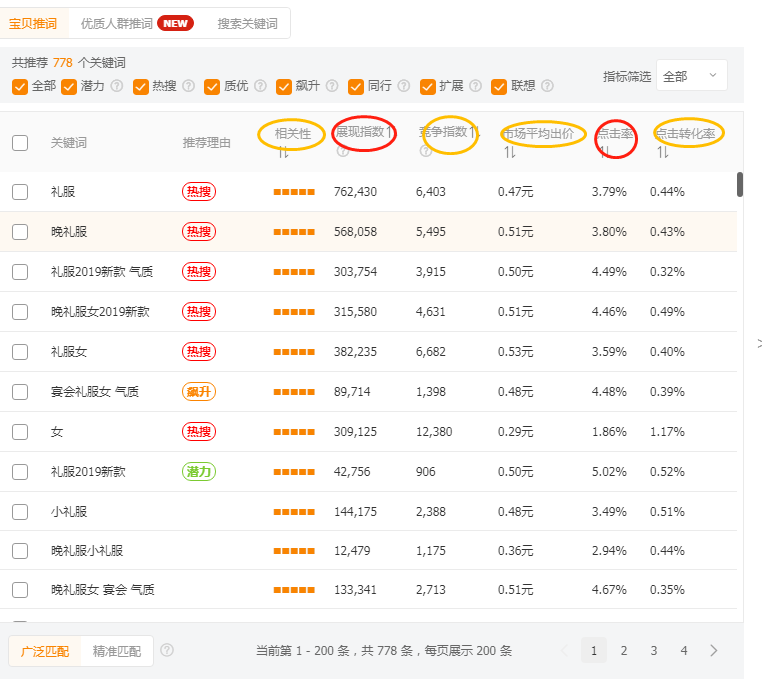Click help icon next to 精准匹配
The image size is (762, 690).
tap(167, 650)
